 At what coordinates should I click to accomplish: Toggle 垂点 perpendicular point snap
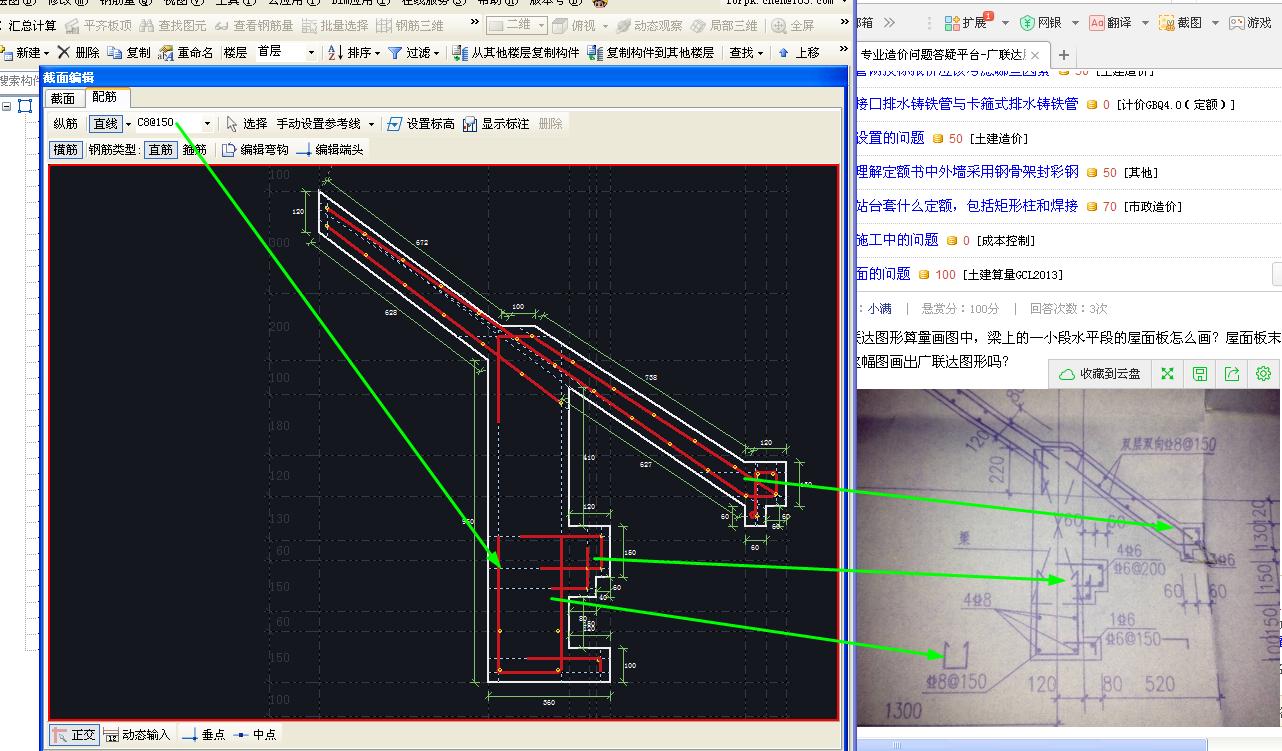click(x=204, y=734)
